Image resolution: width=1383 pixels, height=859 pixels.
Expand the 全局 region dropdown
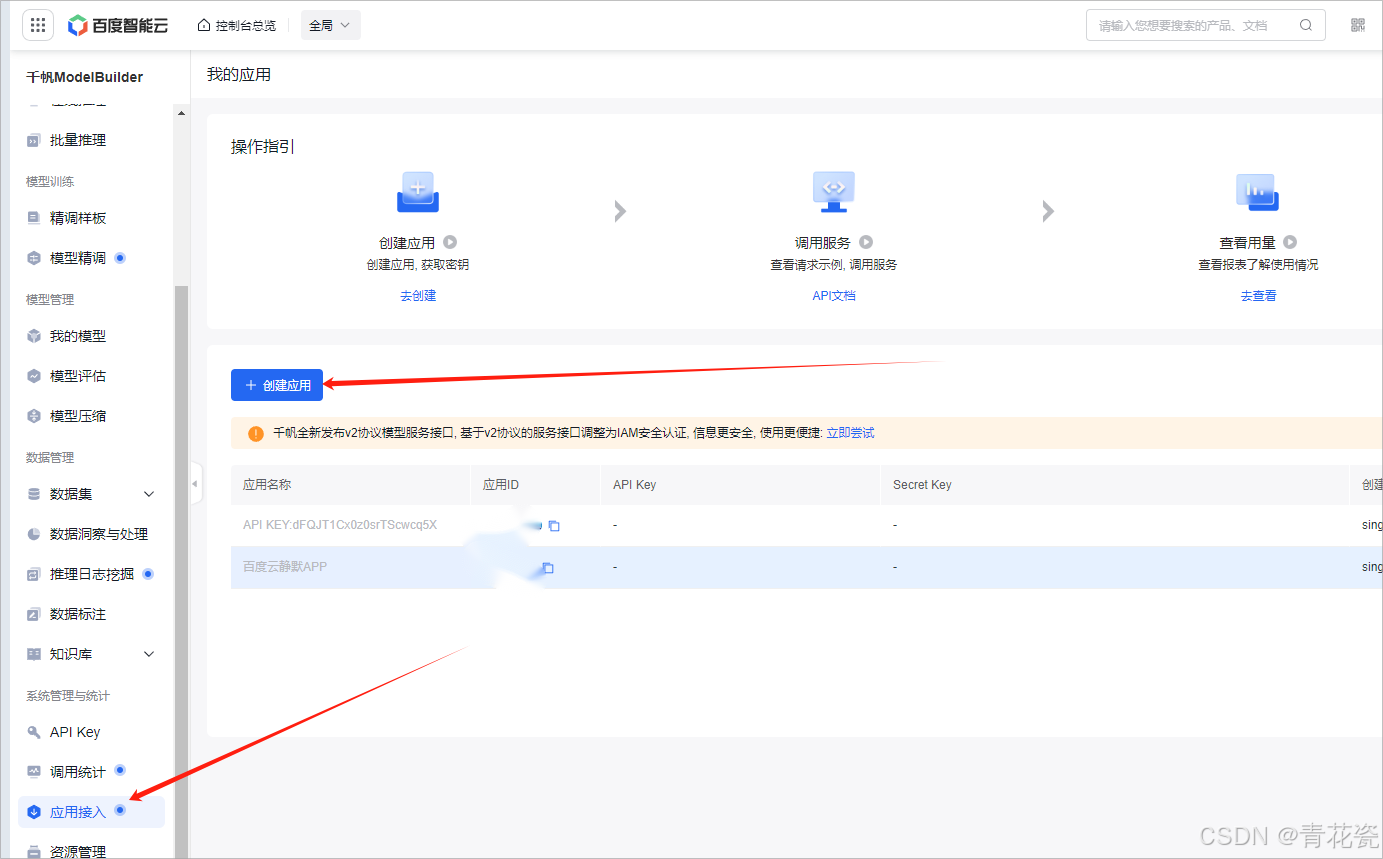coord(330,26)
